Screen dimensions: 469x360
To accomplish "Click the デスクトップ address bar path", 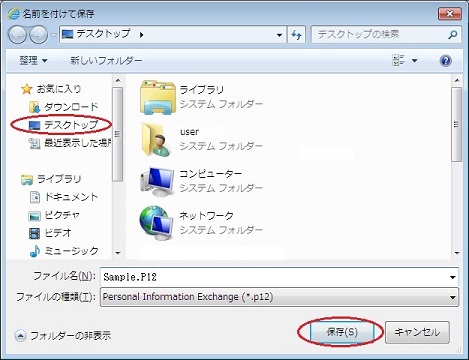I will [x=103, y=34].
